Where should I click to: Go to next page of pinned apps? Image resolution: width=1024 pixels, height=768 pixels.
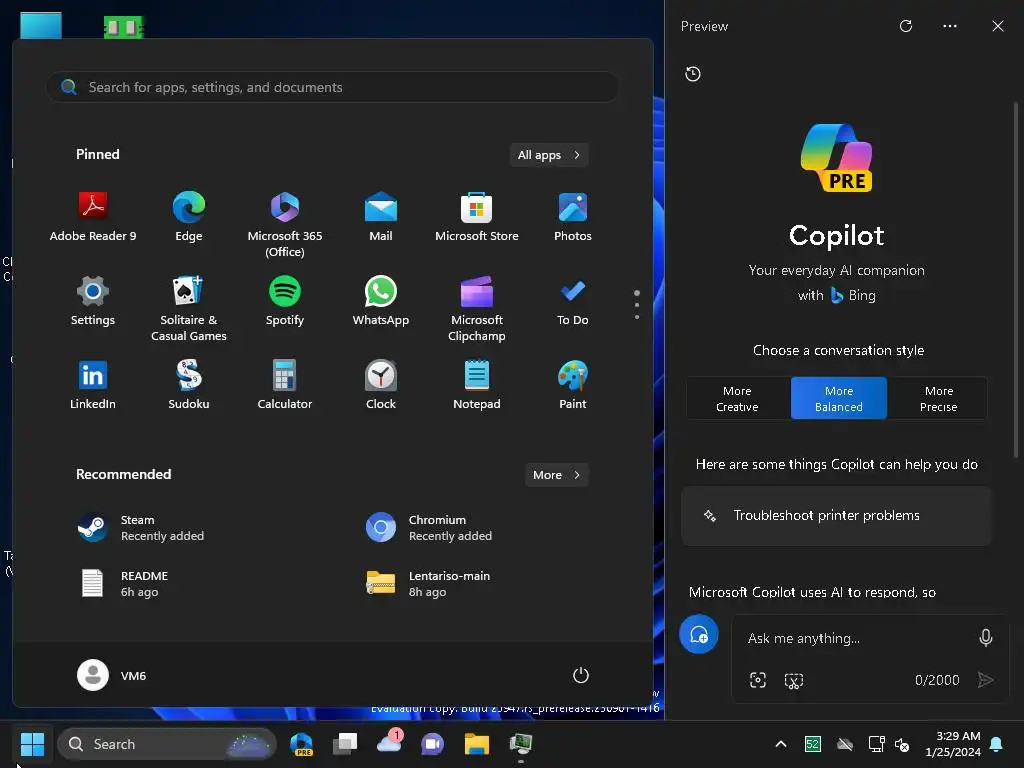click(637, 317)
